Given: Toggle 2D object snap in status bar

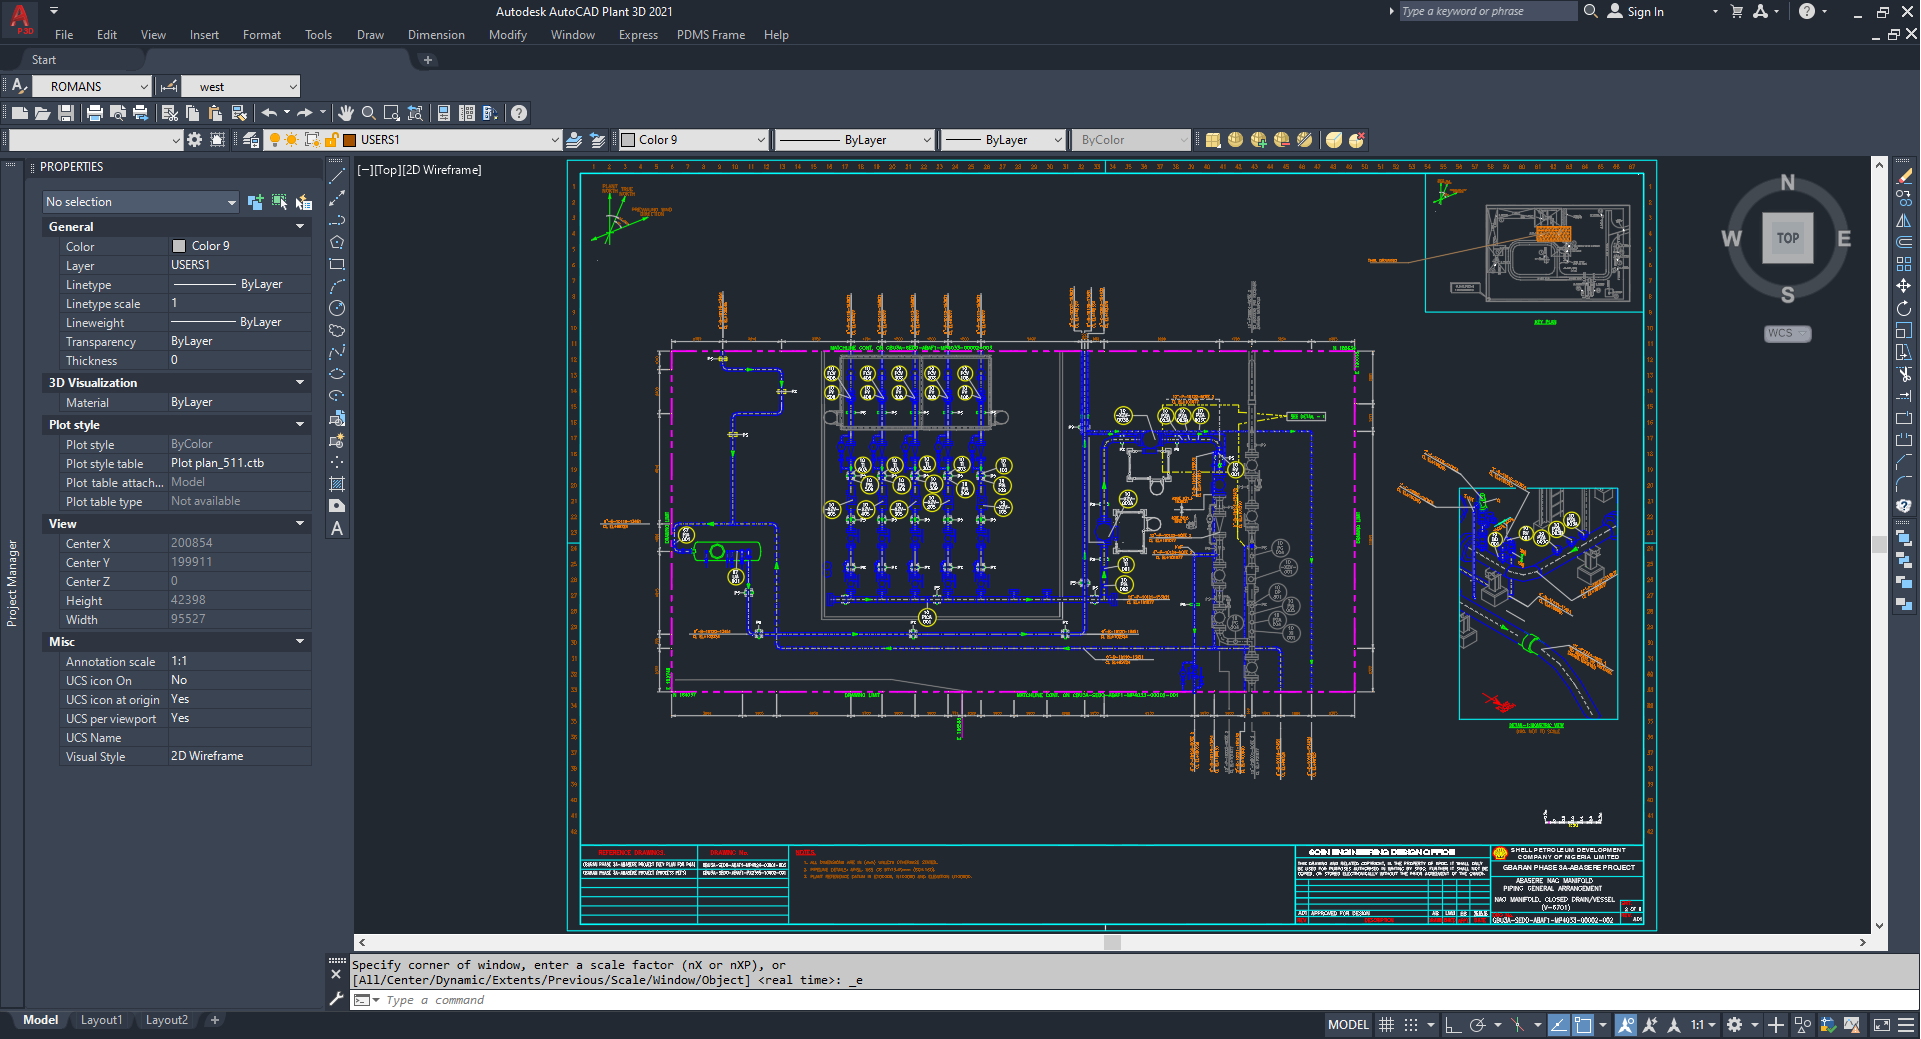Looking at the screenshot, I should coord(1583,1025).
